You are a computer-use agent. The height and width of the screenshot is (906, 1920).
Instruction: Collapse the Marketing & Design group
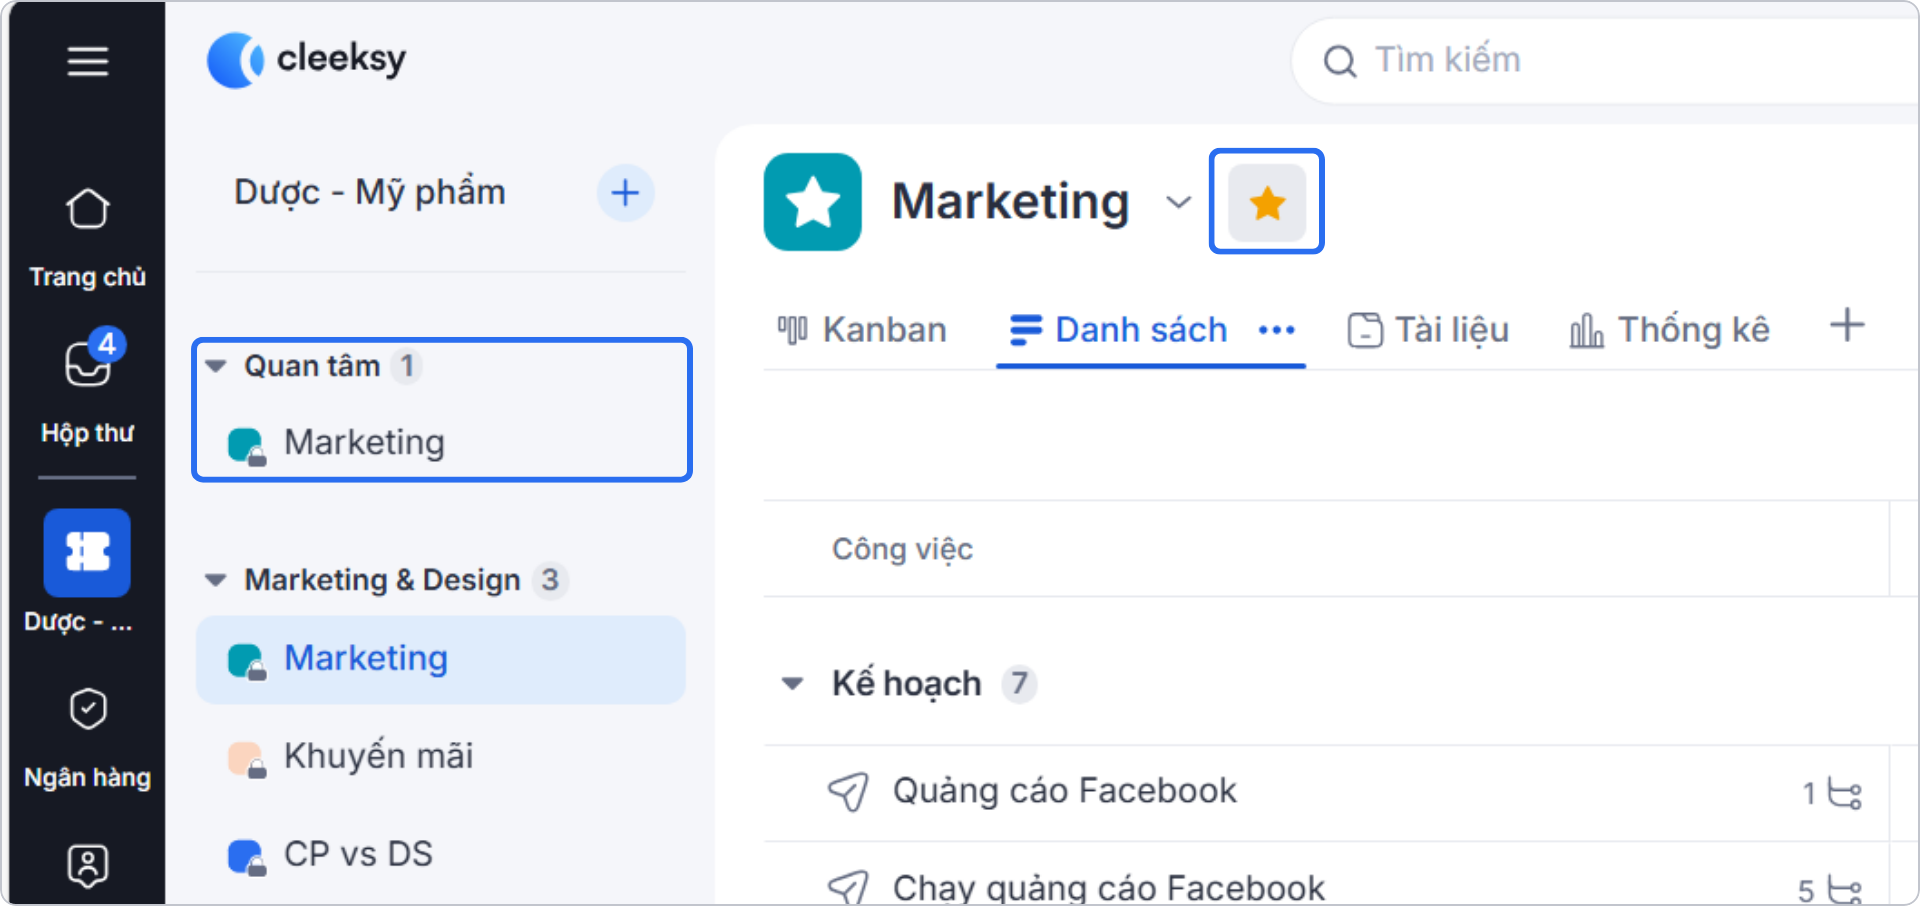click(x=216, y=580)
